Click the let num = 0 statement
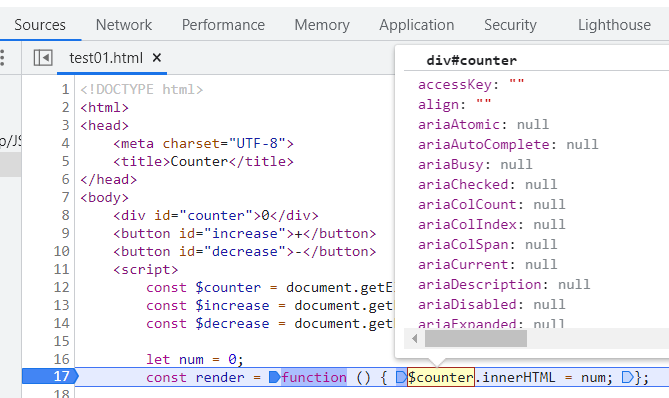The image size is (669, 398). point(195,359)
